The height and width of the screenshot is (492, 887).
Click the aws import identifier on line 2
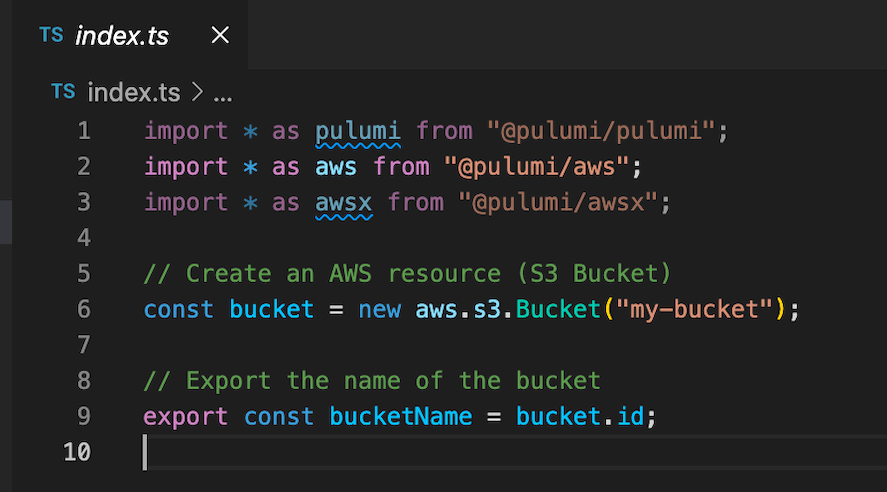click(336, 167)
